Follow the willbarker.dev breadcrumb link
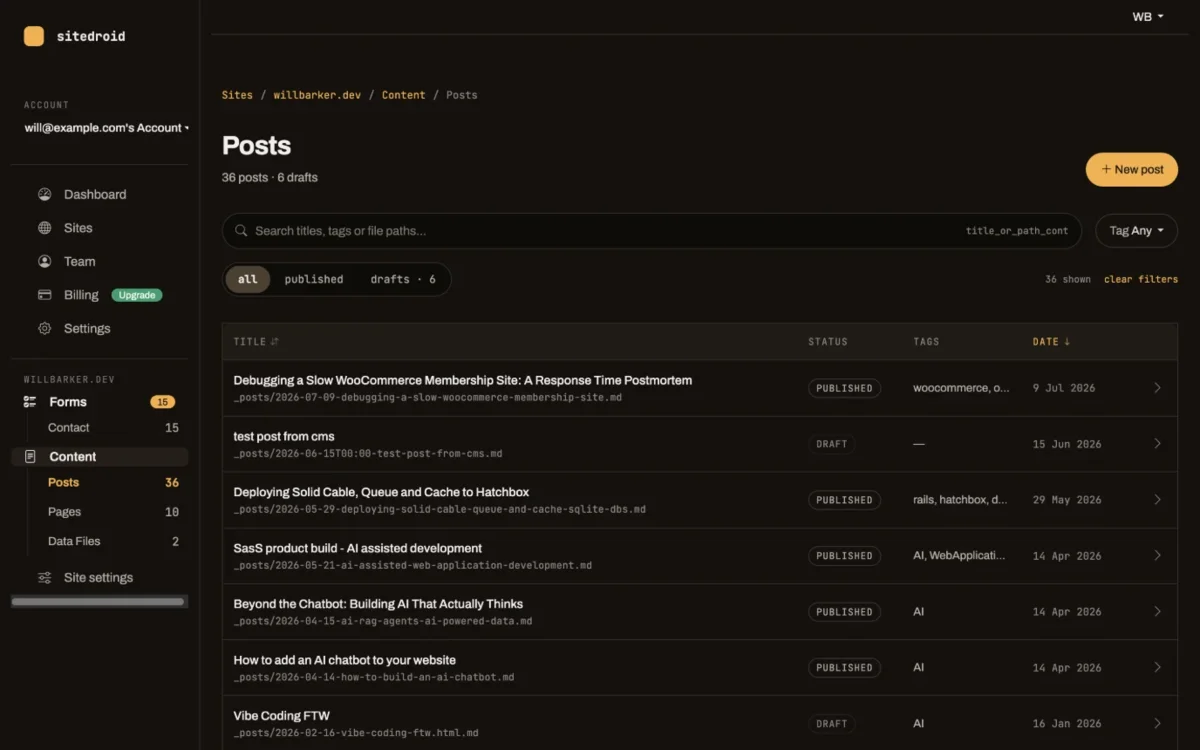The width and height of the screenshot is (1200, 750). tap(317, 95)
